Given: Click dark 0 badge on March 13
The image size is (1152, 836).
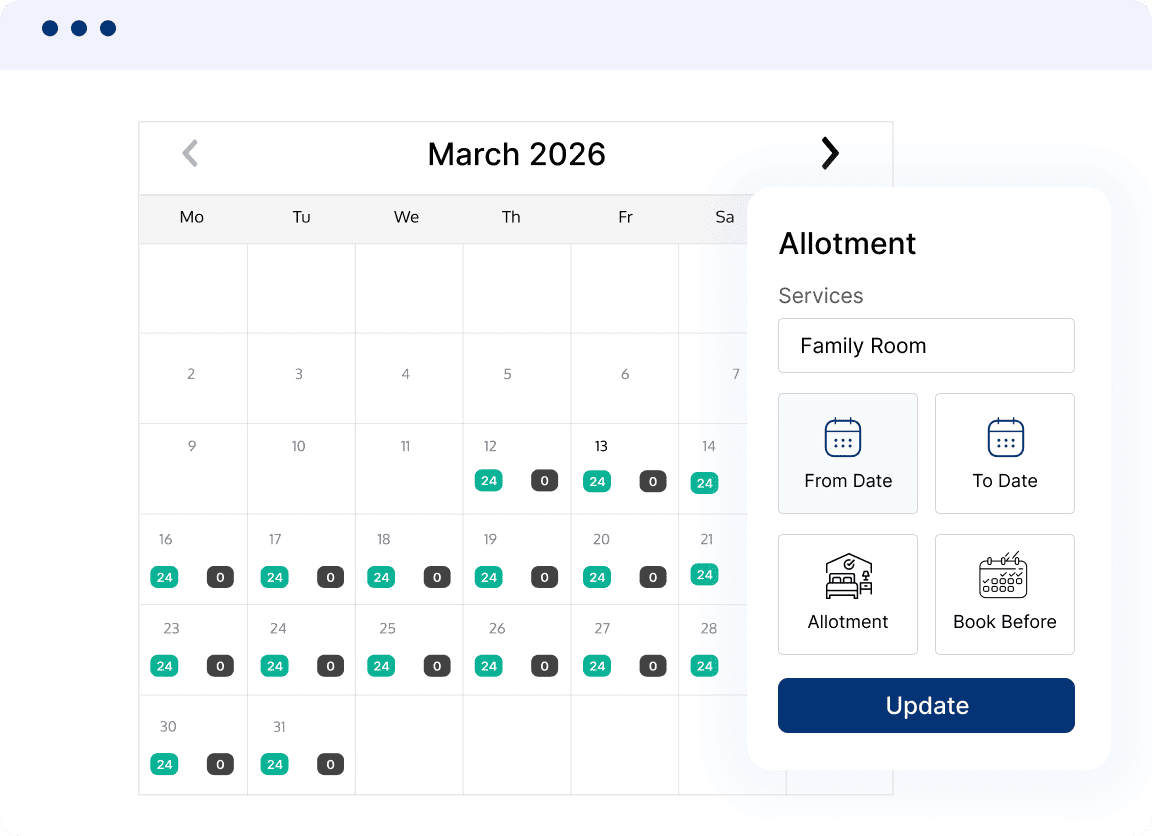Looking at the screenshot, I should point(653,481).
